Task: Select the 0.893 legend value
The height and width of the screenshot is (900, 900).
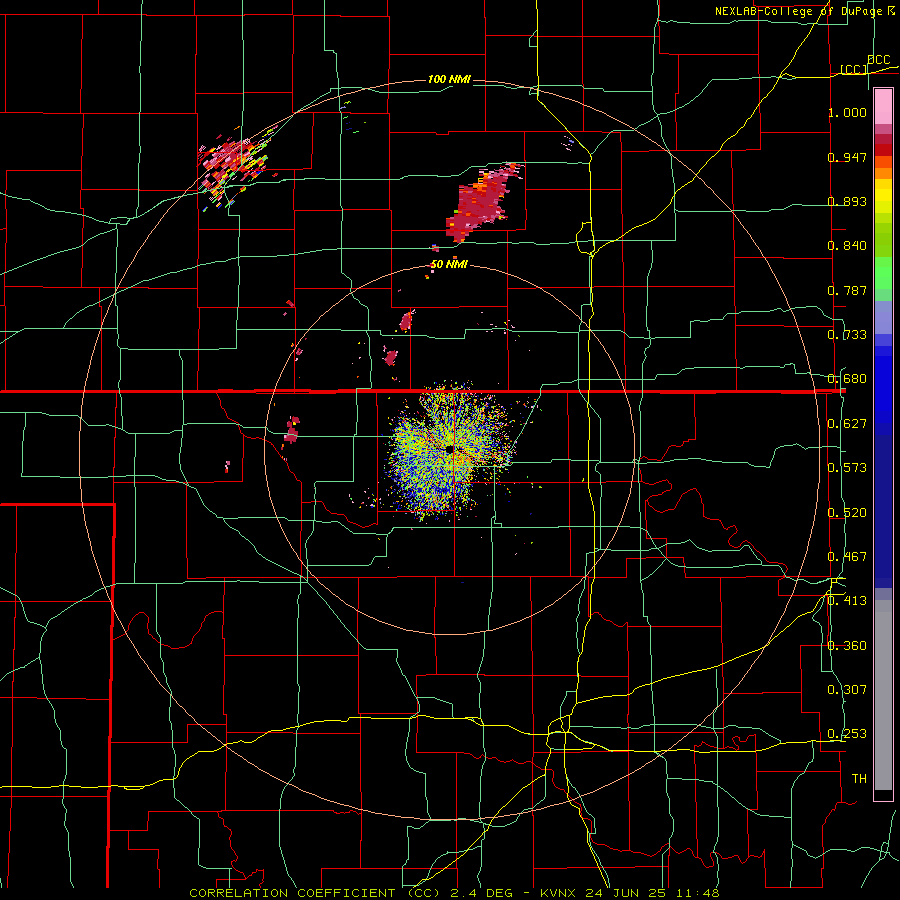Action: click(847, 201)
